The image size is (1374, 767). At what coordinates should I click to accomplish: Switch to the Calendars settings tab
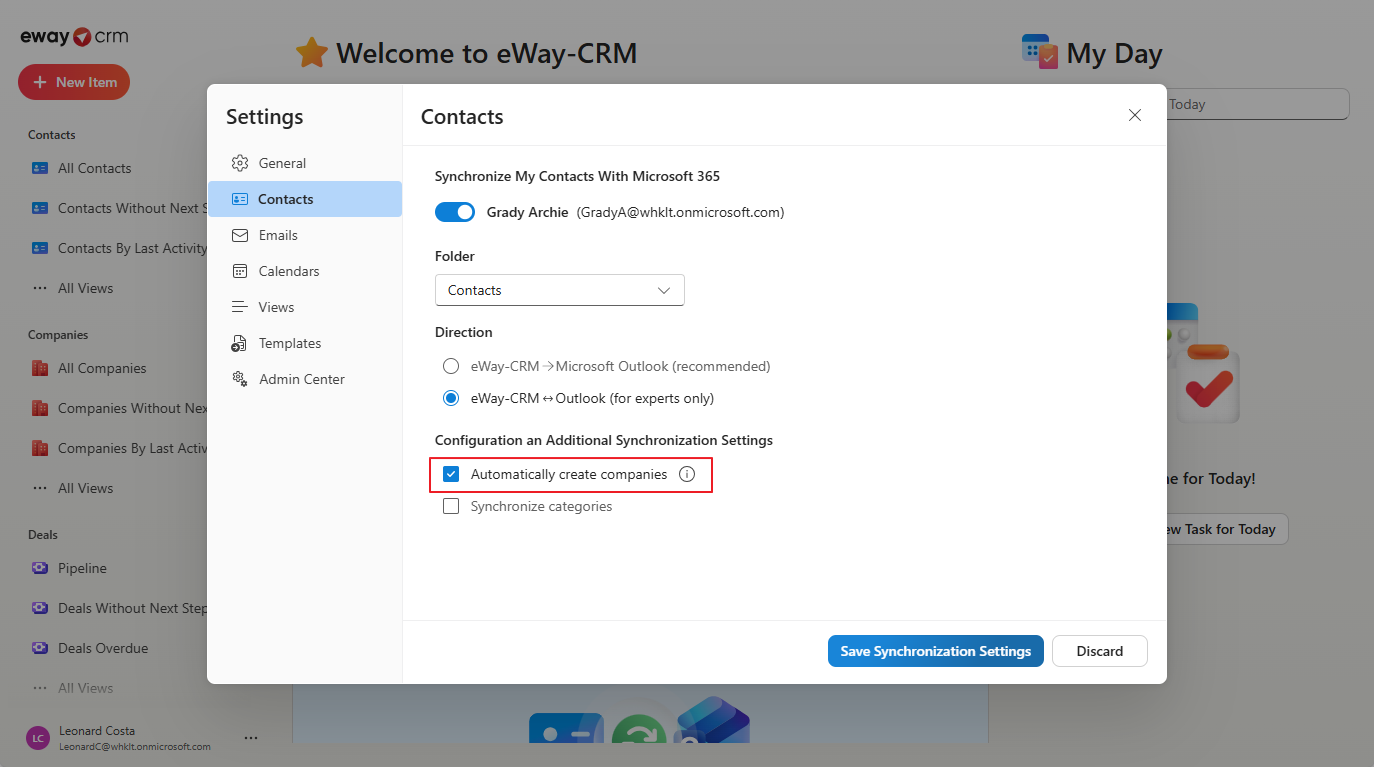(x=305, y=271)
